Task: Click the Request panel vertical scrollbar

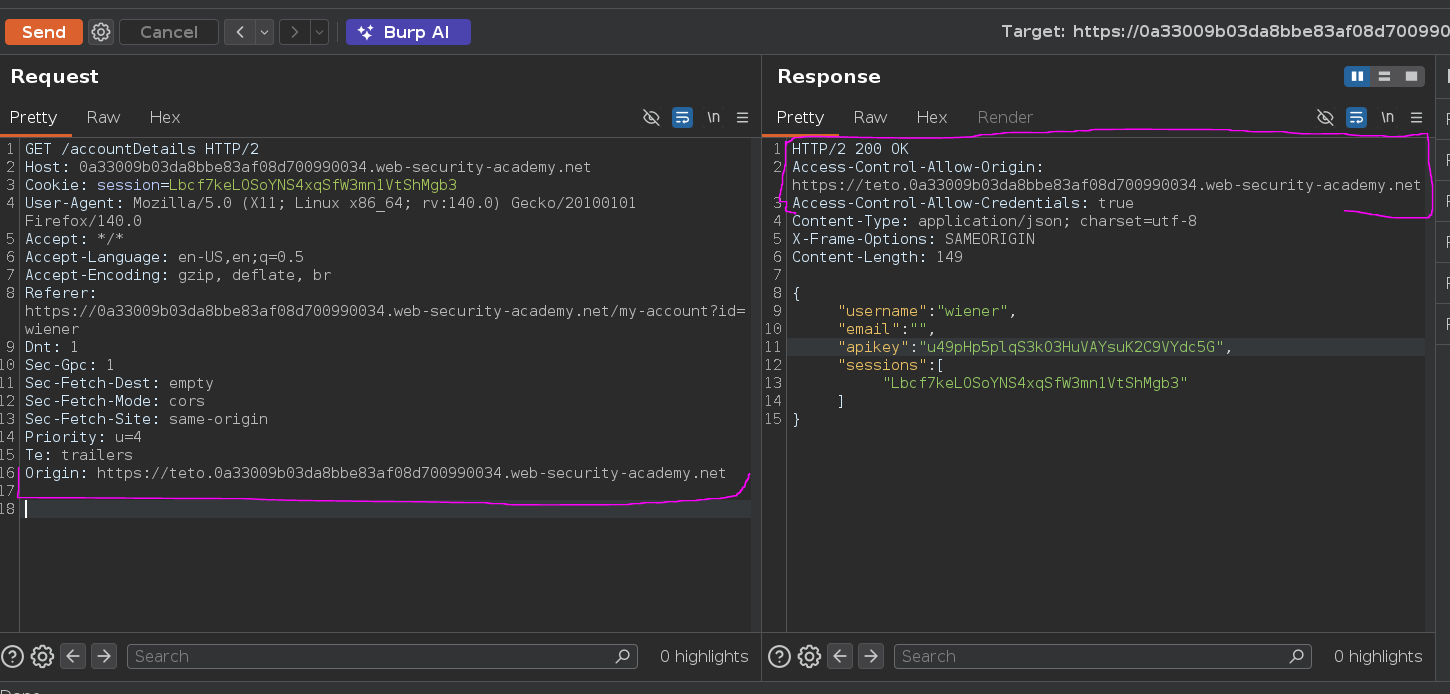Action: pyautogui.click(x=755, y=385)
